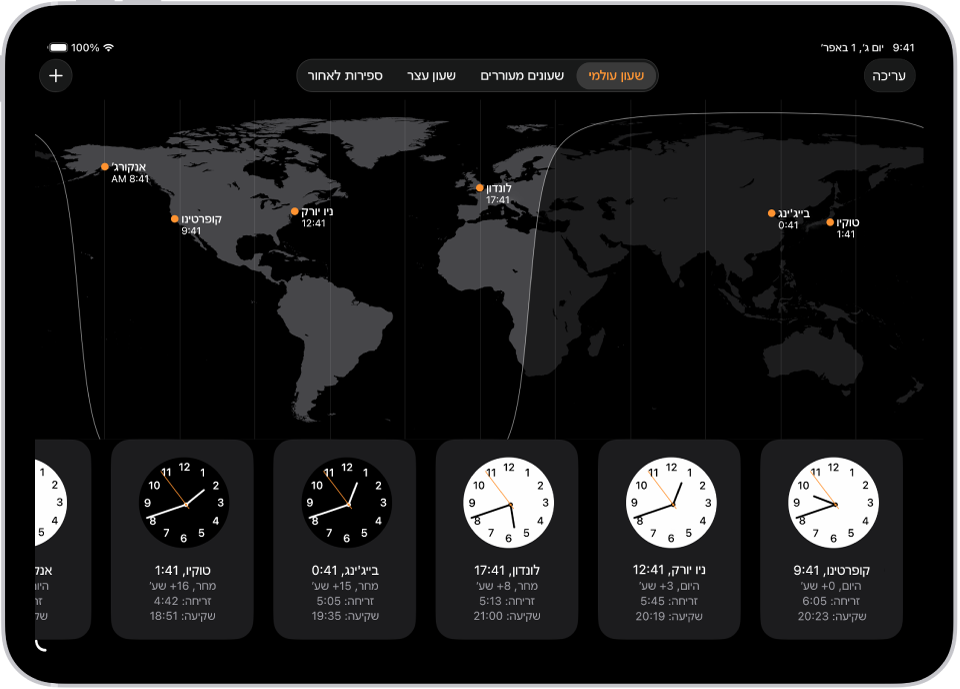
Task: Click the sunrise text זריחה: 5:05
Action: [345, 601]
